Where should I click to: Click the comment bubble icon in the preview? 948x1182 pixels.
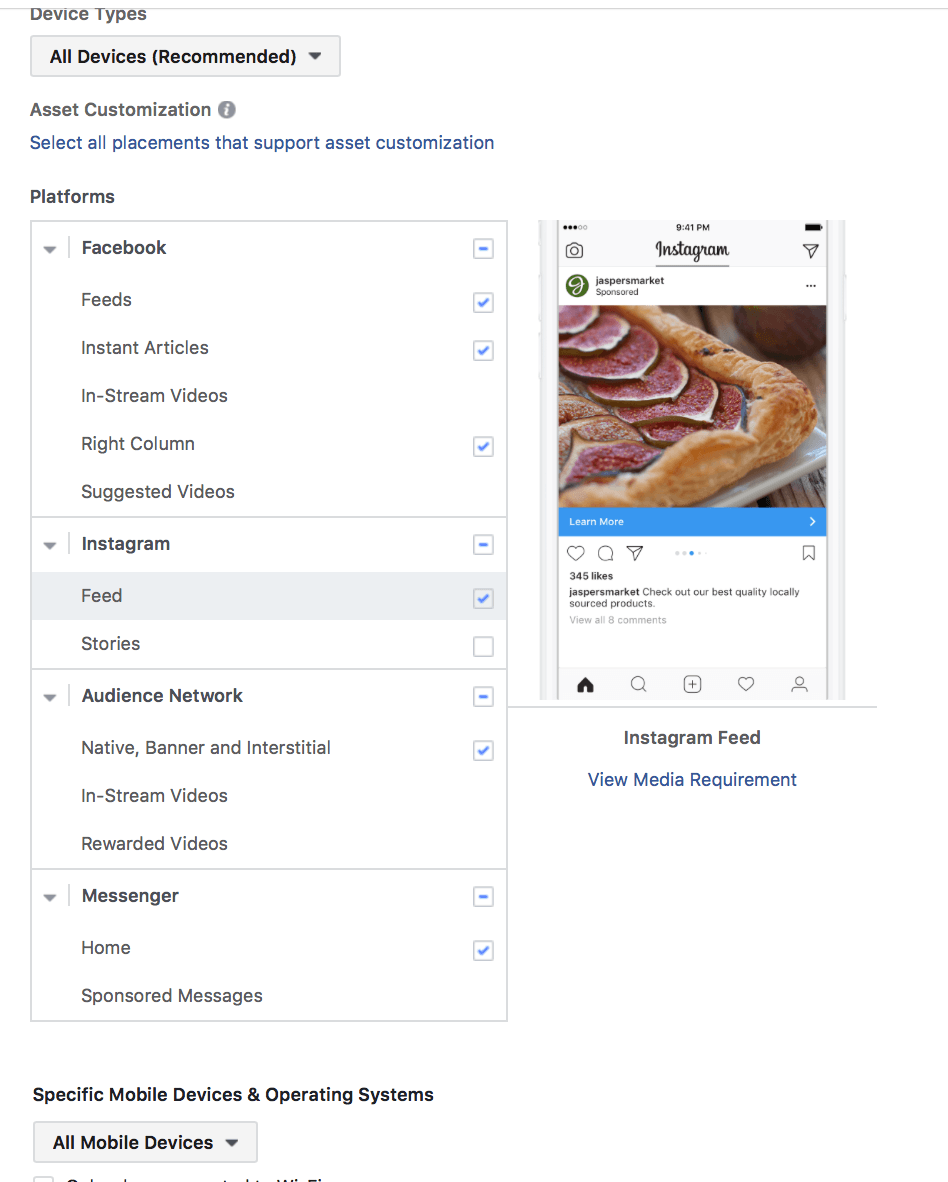tap(604, 552)
